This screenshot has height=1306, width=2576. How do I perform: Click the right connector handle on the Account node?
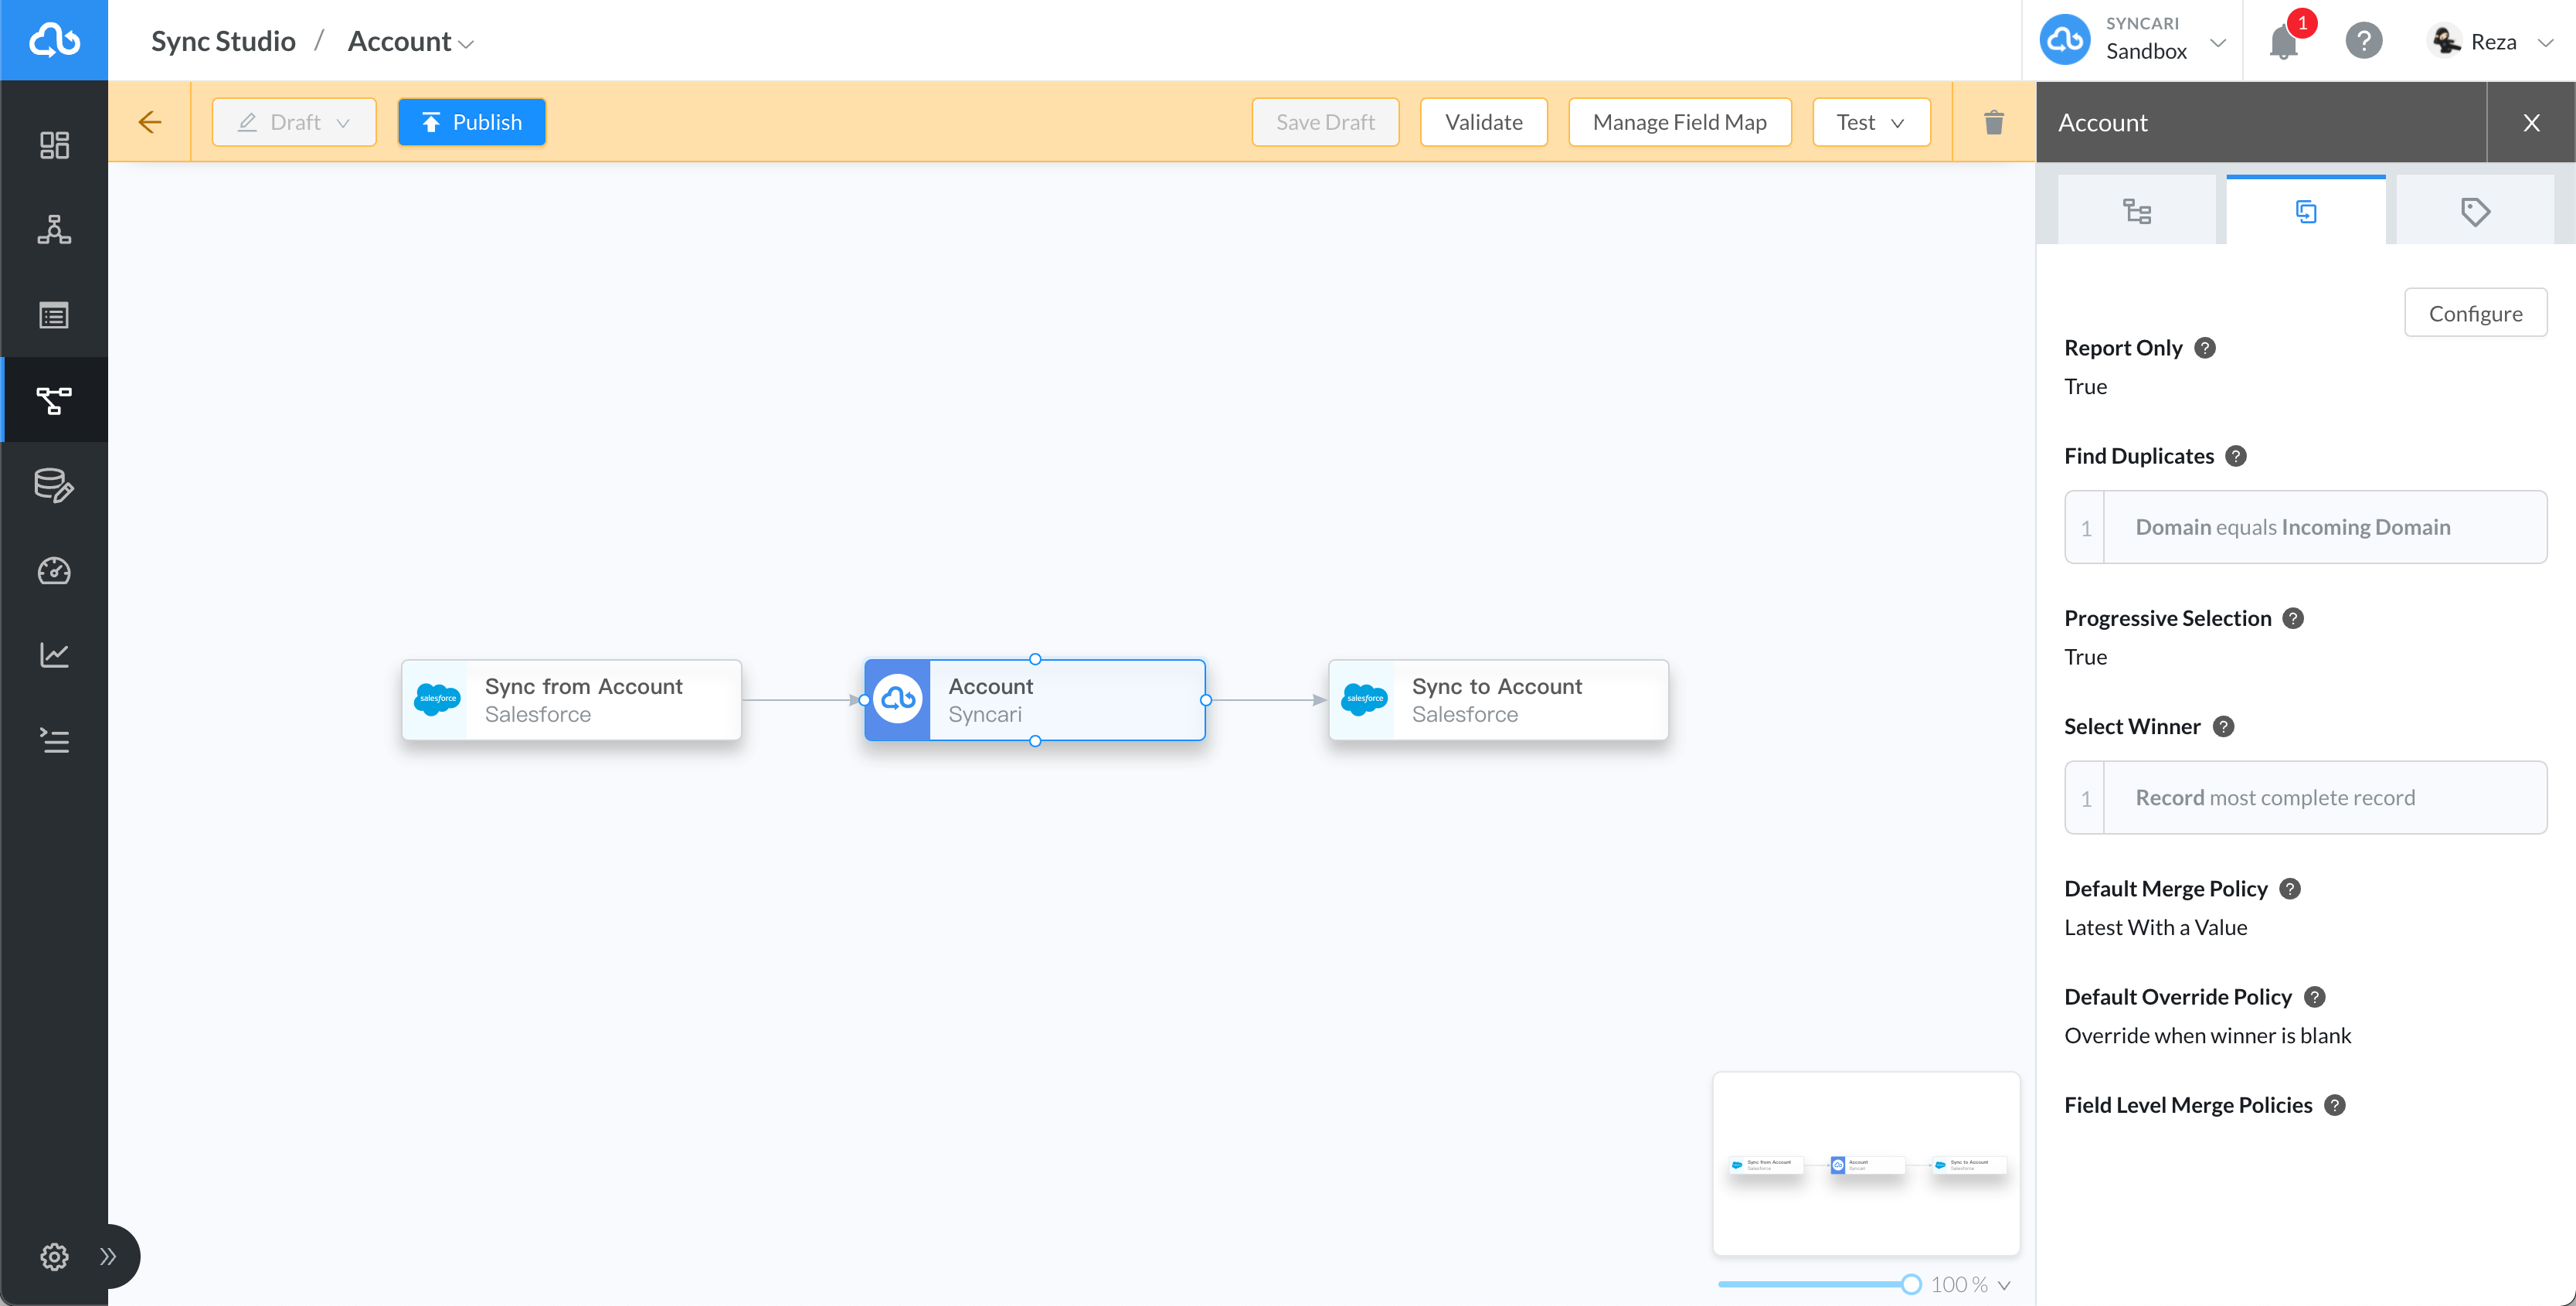coord(1206,700)
